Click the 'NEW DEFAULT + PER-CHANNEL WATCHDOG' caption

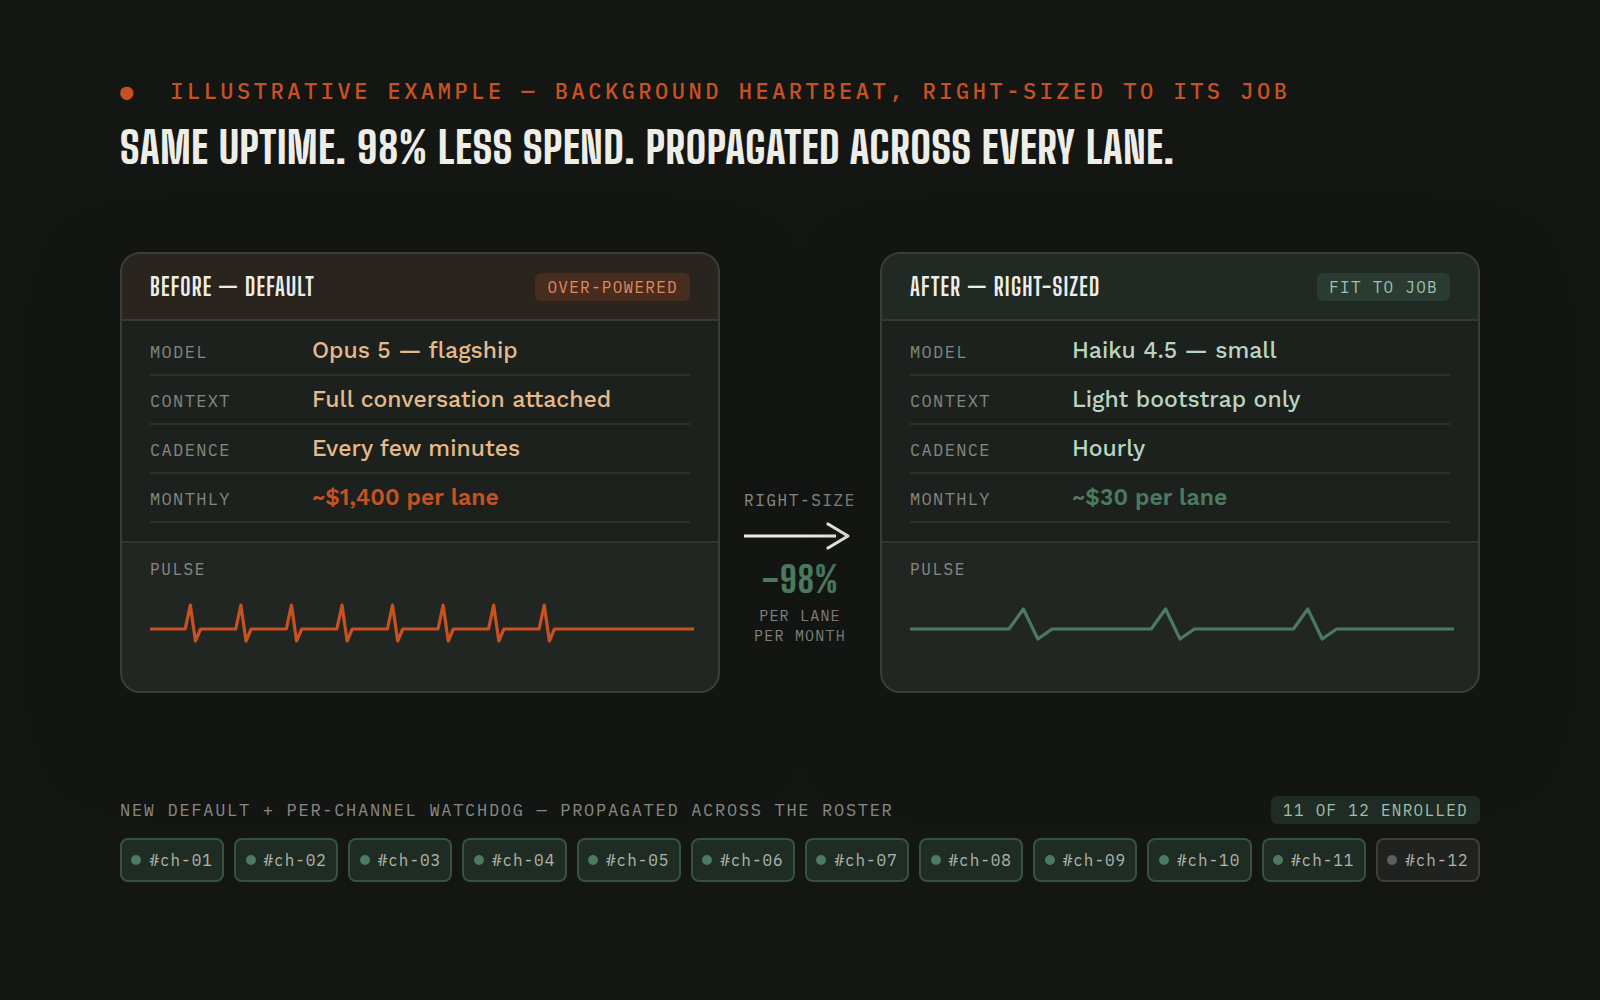[x=506, y=810]
